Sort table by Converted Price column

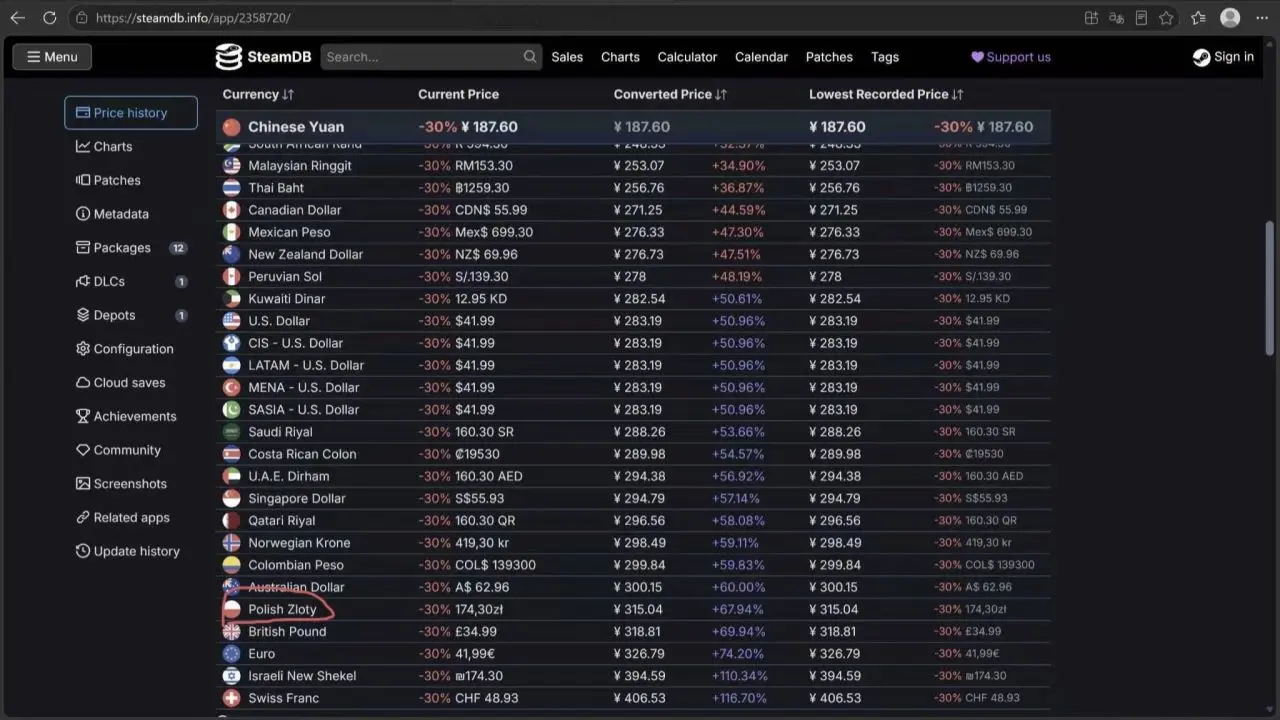pos(670,94)
